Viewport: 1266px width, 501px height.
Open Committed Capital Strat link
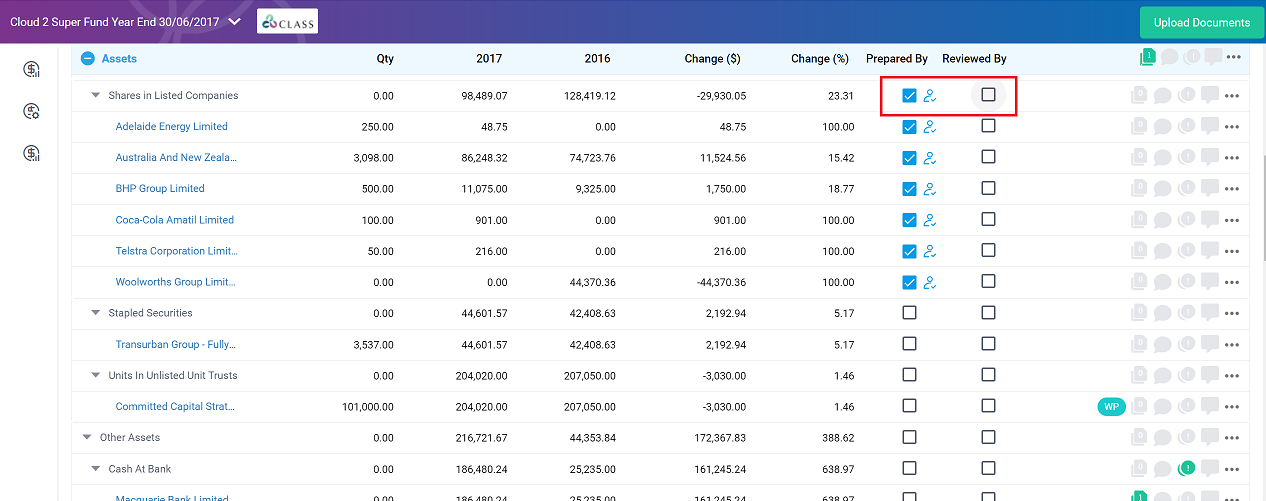point(175,407)
